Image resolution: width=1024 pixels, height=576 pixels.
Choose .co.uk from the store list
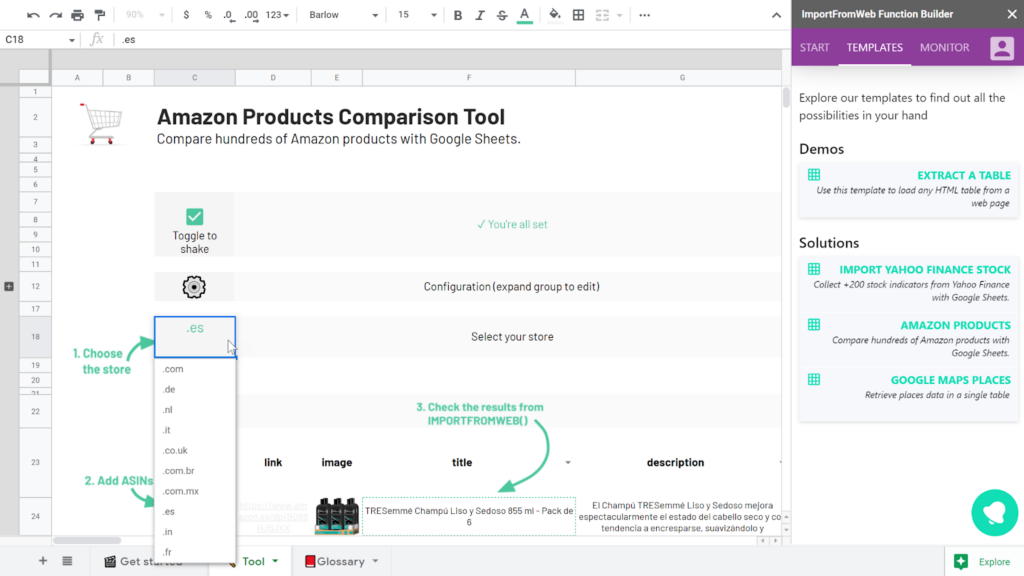pos(175,451)
